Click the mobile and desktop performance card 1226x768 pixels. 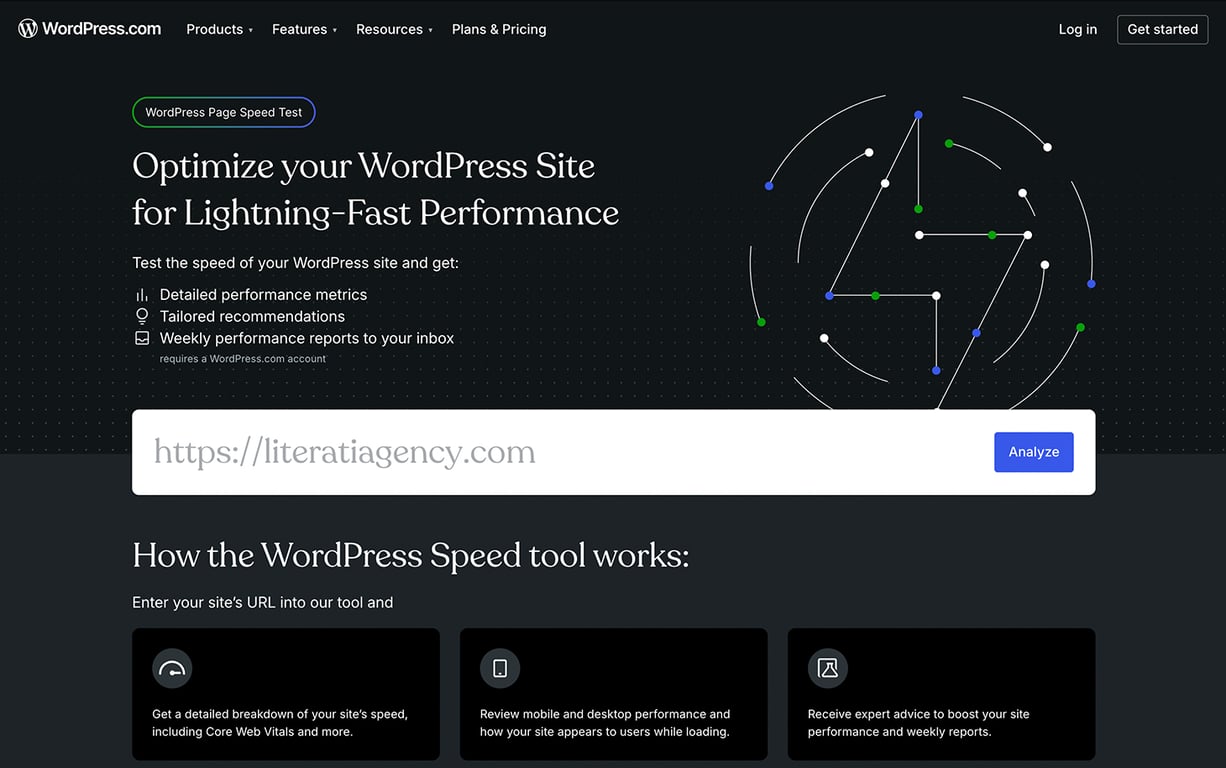click(613, 694)
